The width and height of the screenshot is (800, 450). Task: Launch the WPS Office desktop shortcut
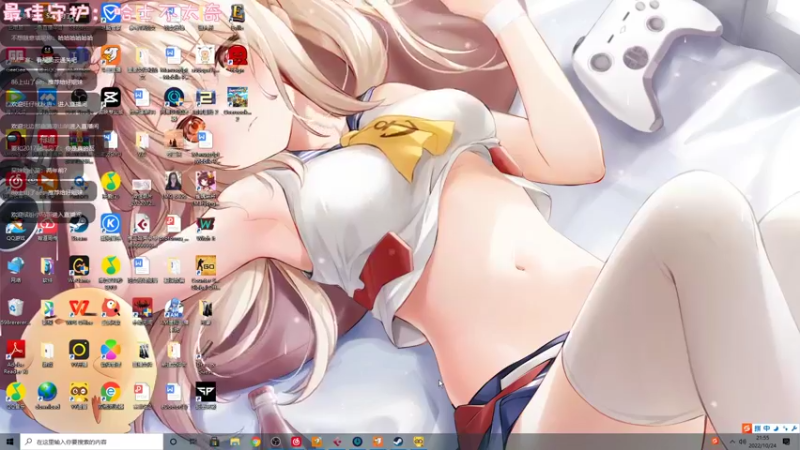79,308
